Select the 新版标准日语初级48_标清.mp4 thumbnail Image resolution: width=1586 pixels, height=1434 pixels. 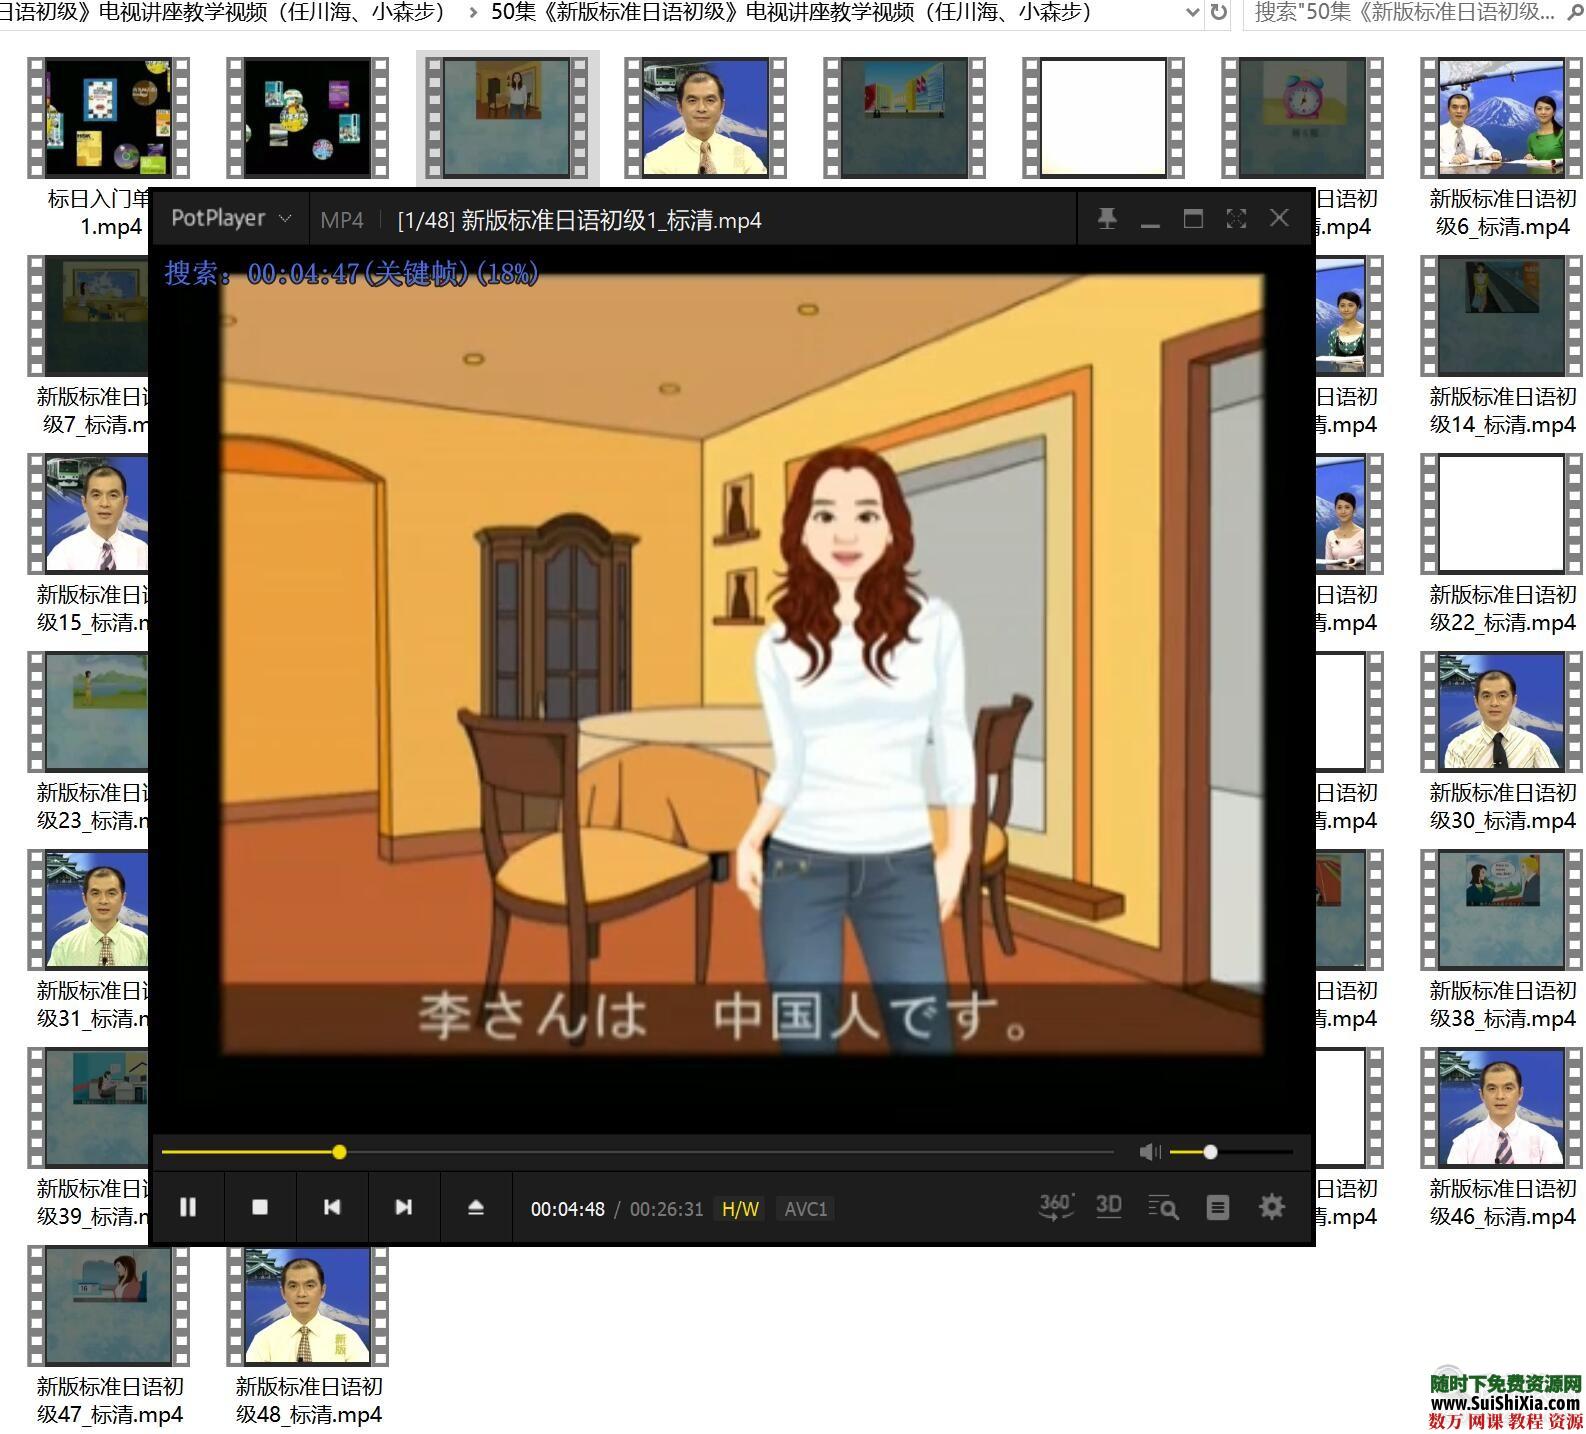pyautogui.click(x=308, y=1306)
